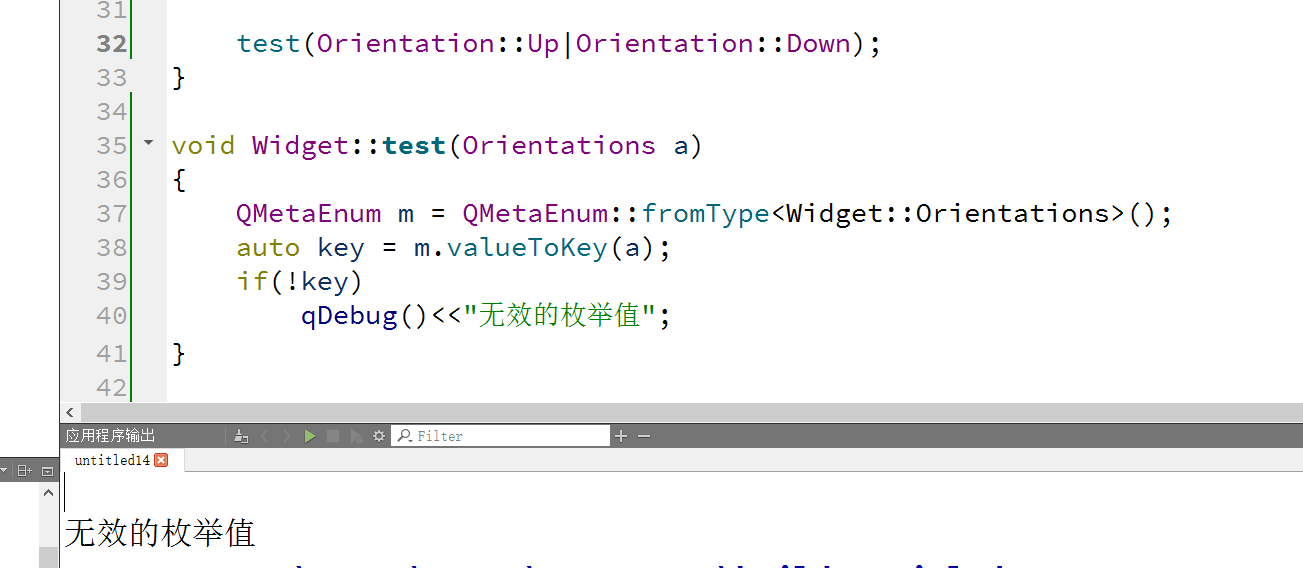Click the 应用程序输出 pane title
The width and height of the screenshot is (1303, 568).
click(x=111, y=436)
